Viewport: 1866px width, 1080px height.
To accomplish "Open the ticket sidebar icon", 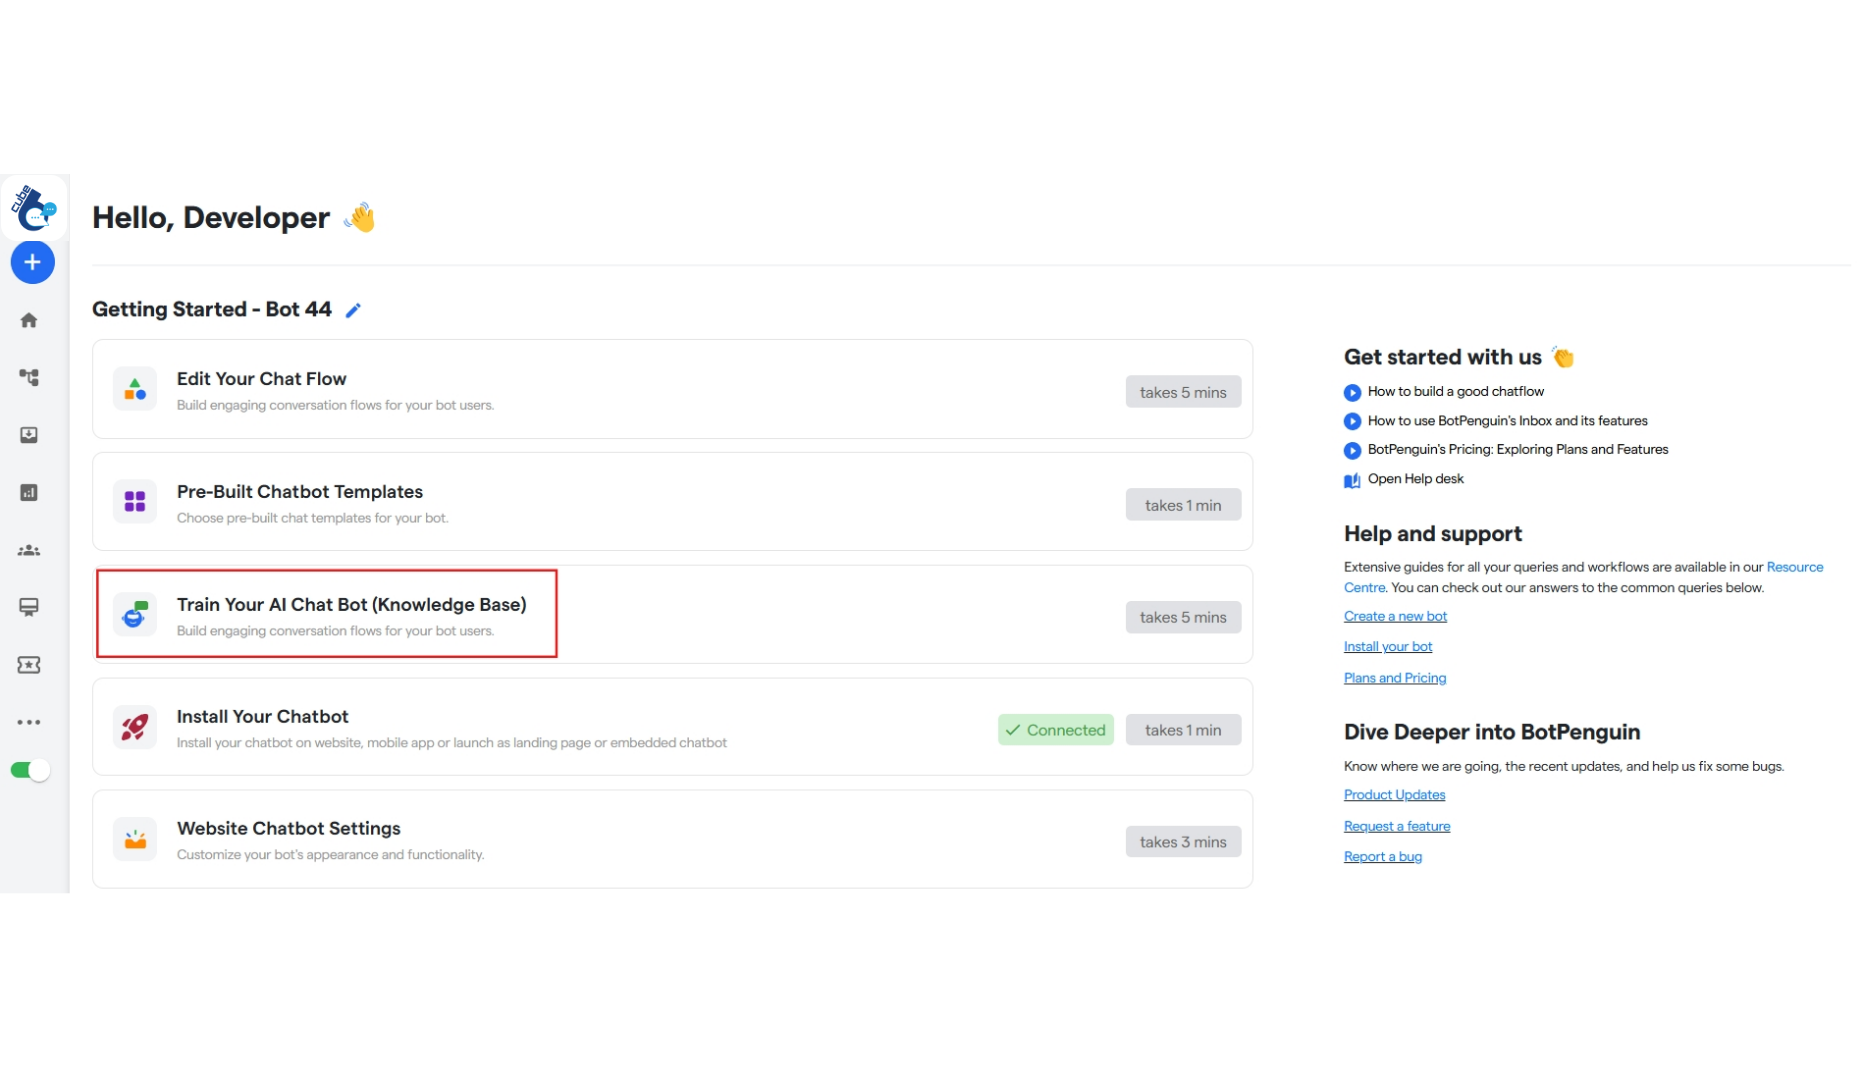I will tap(29, 665).
